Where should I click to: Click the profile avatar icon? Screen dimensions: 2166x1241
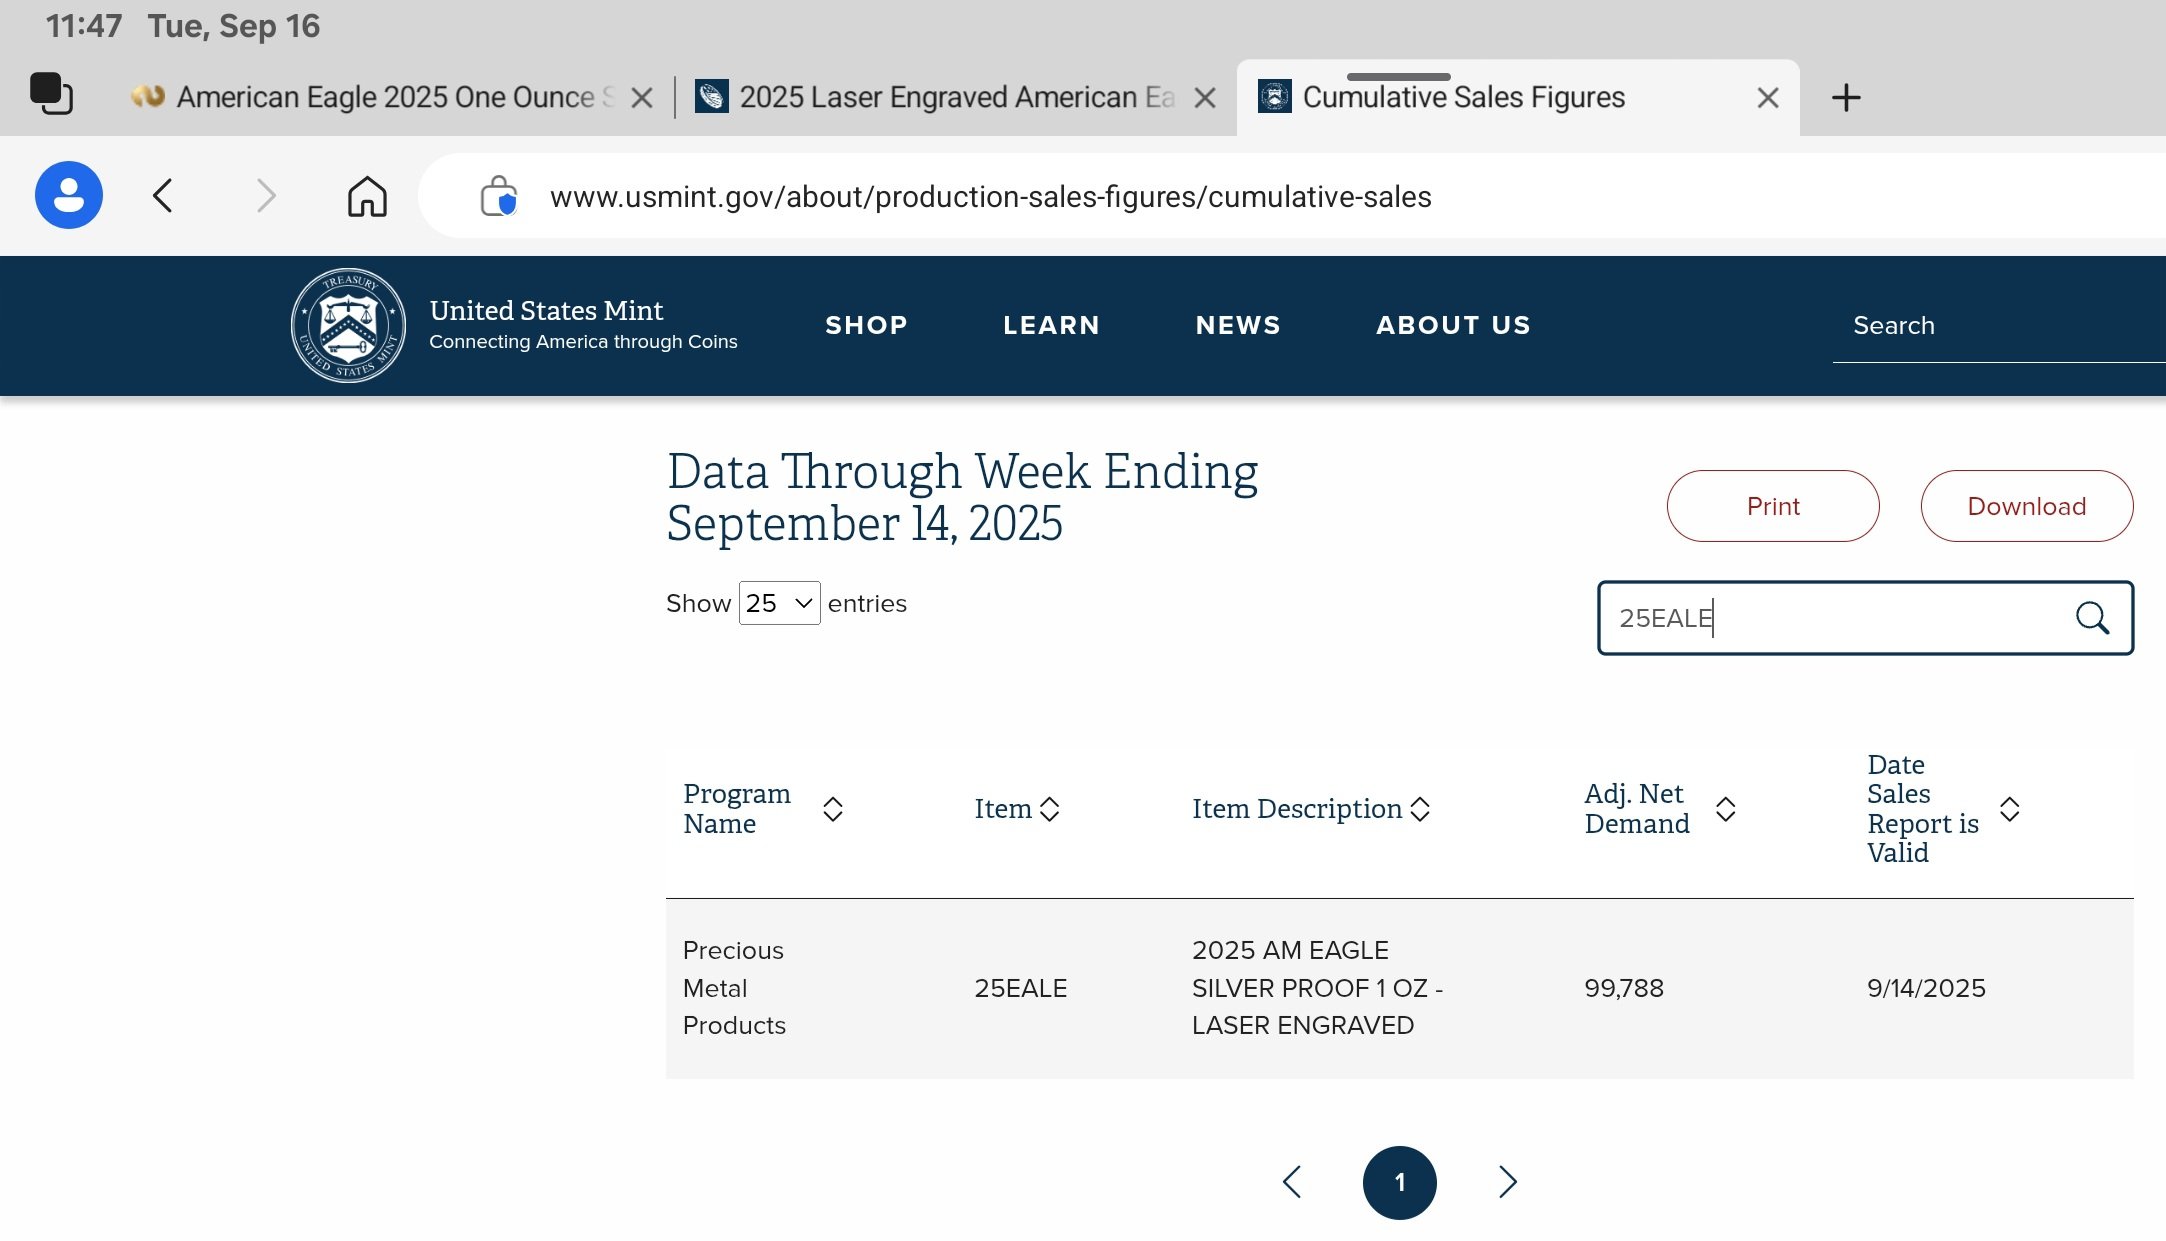[69, 195]
